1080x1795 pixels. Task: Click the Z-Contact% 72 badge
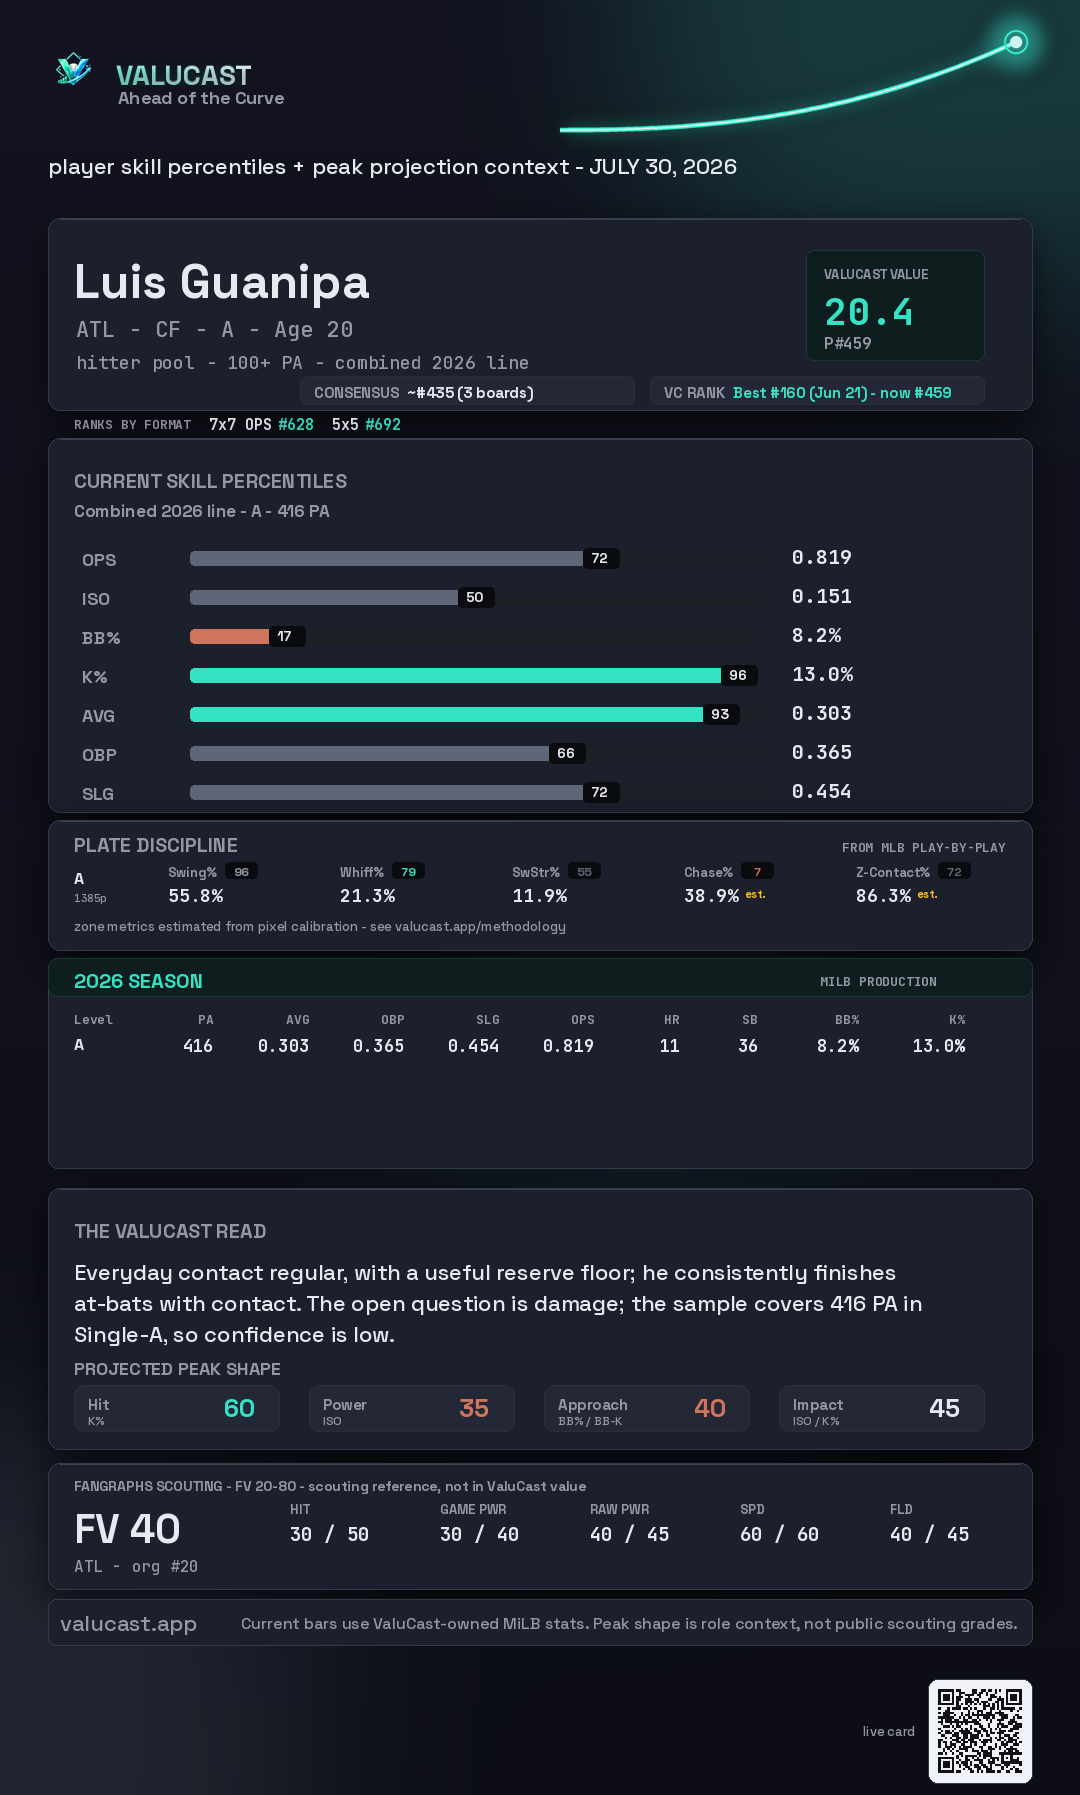(954, 872)
